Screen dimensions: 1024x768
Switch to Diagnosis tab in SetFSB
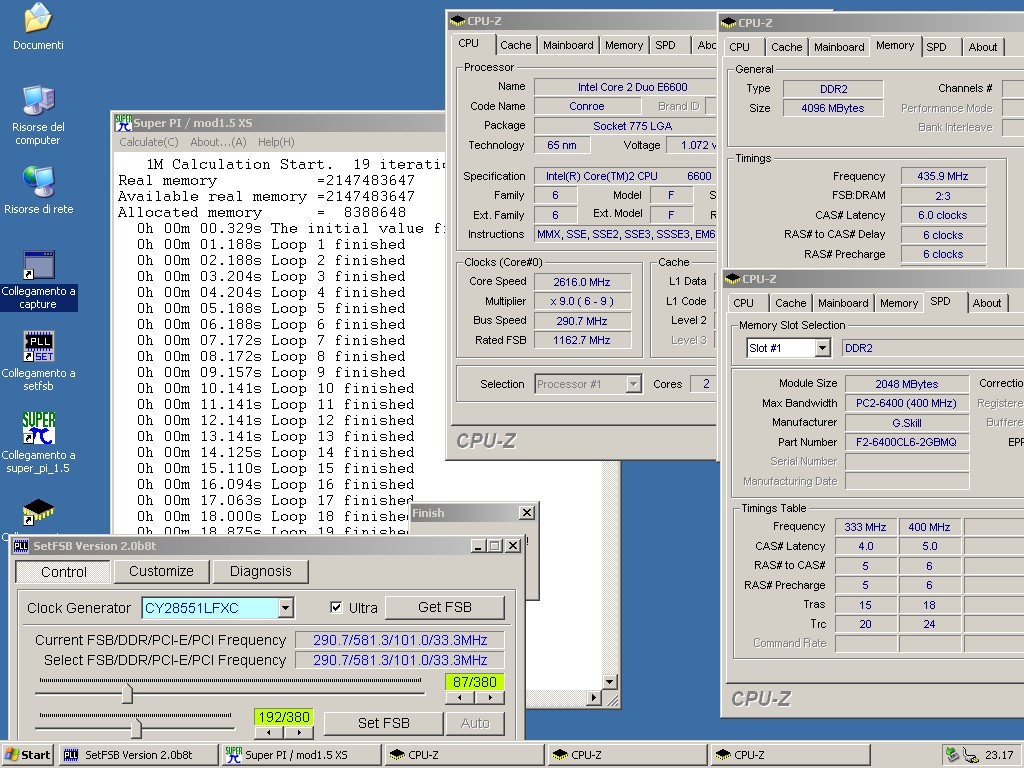click(261, 571)
